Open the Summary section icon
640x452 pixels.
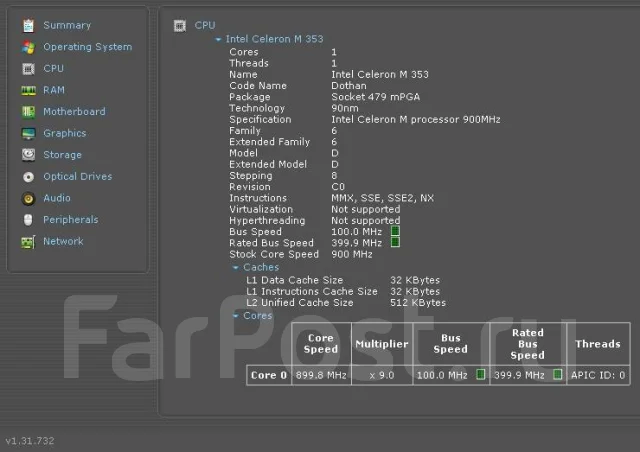click(x=28, y=25)
